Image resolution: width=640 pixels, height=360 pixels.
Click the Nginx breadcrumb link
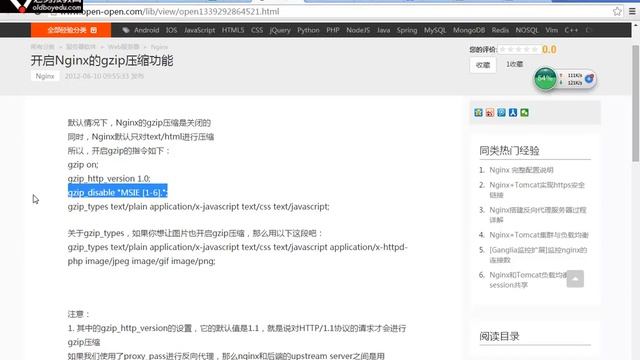(159, 47)
